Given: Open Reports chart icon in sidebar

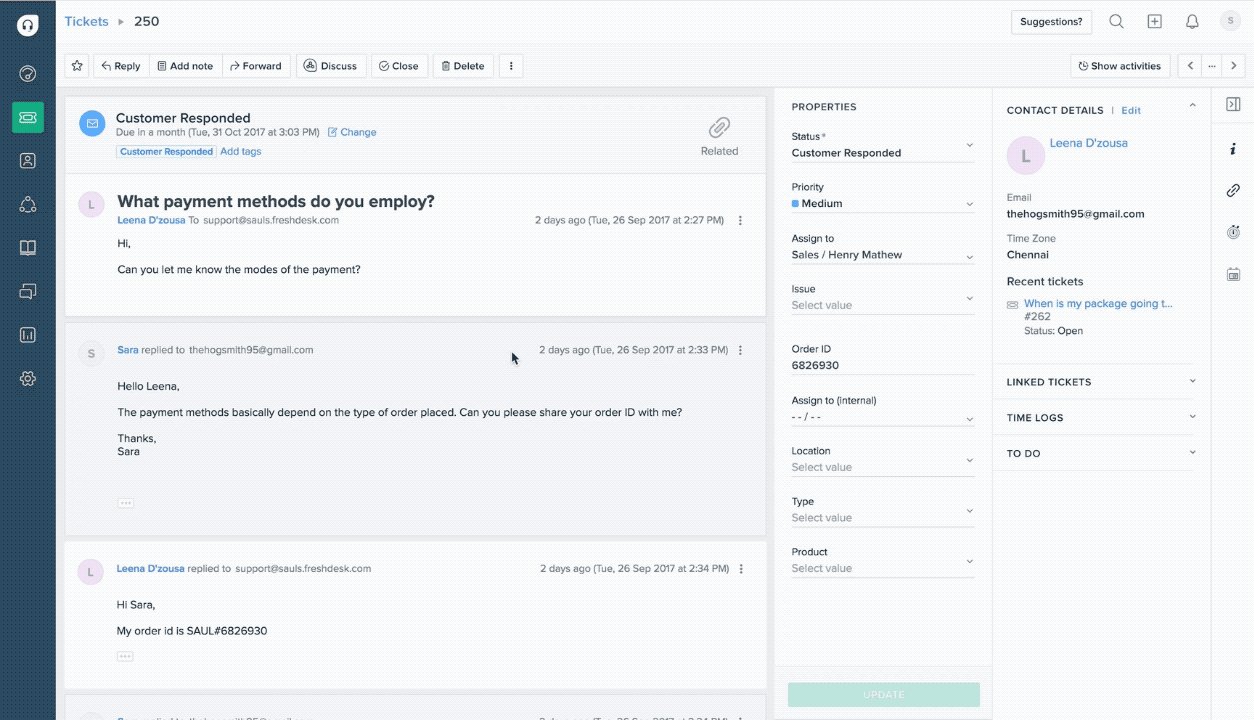Looking at the screenshot, I should tap(28, 335).
